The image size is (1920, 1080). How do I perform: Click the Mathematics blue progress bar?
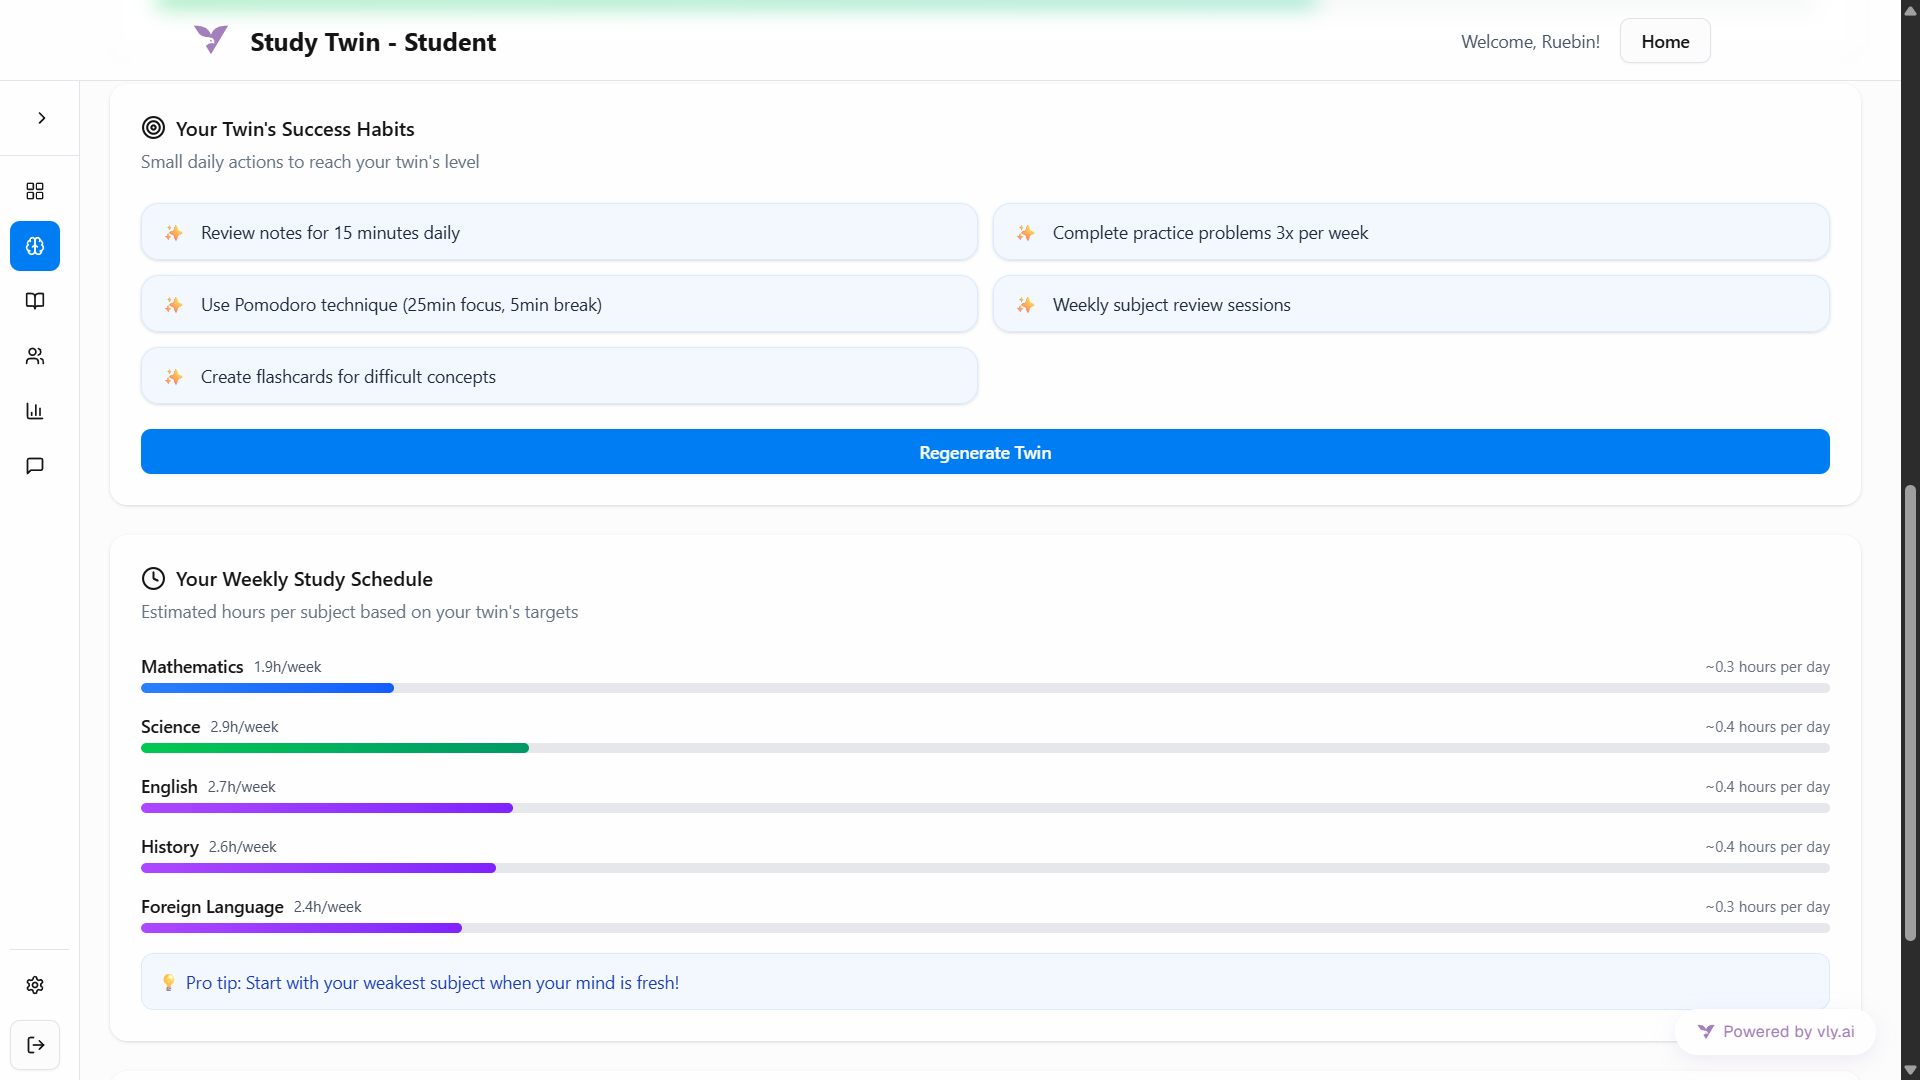click(x=267, y=688)
